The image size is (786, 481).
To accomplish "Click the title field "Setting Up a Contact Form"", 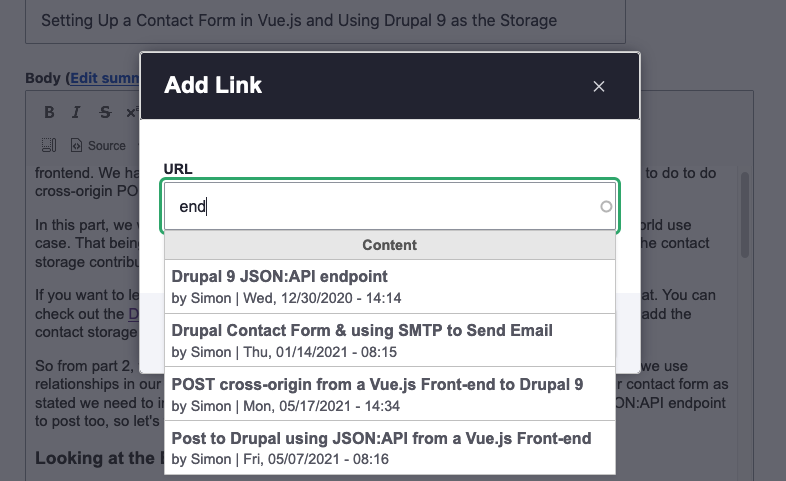I will point(325,21).
